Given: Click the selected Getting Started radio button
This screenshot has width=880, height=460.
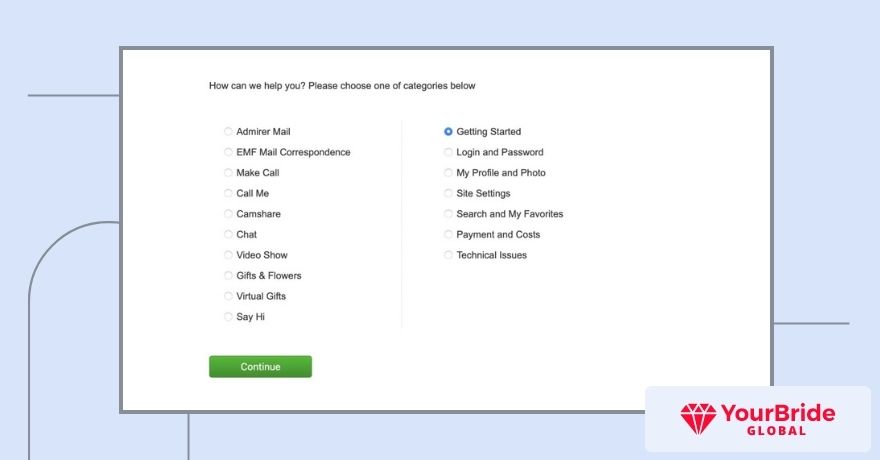Looking at the screenshot, I should coord(448,131).
